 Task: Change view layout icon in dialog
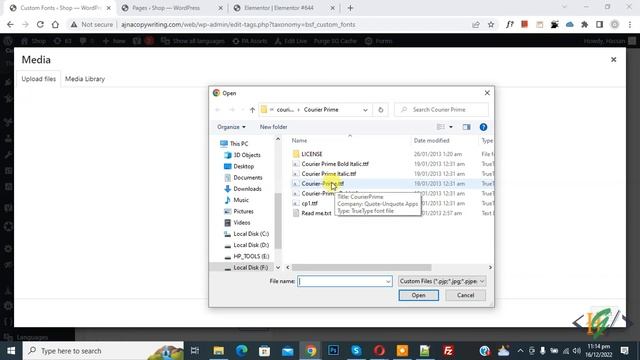pos(440,127)
